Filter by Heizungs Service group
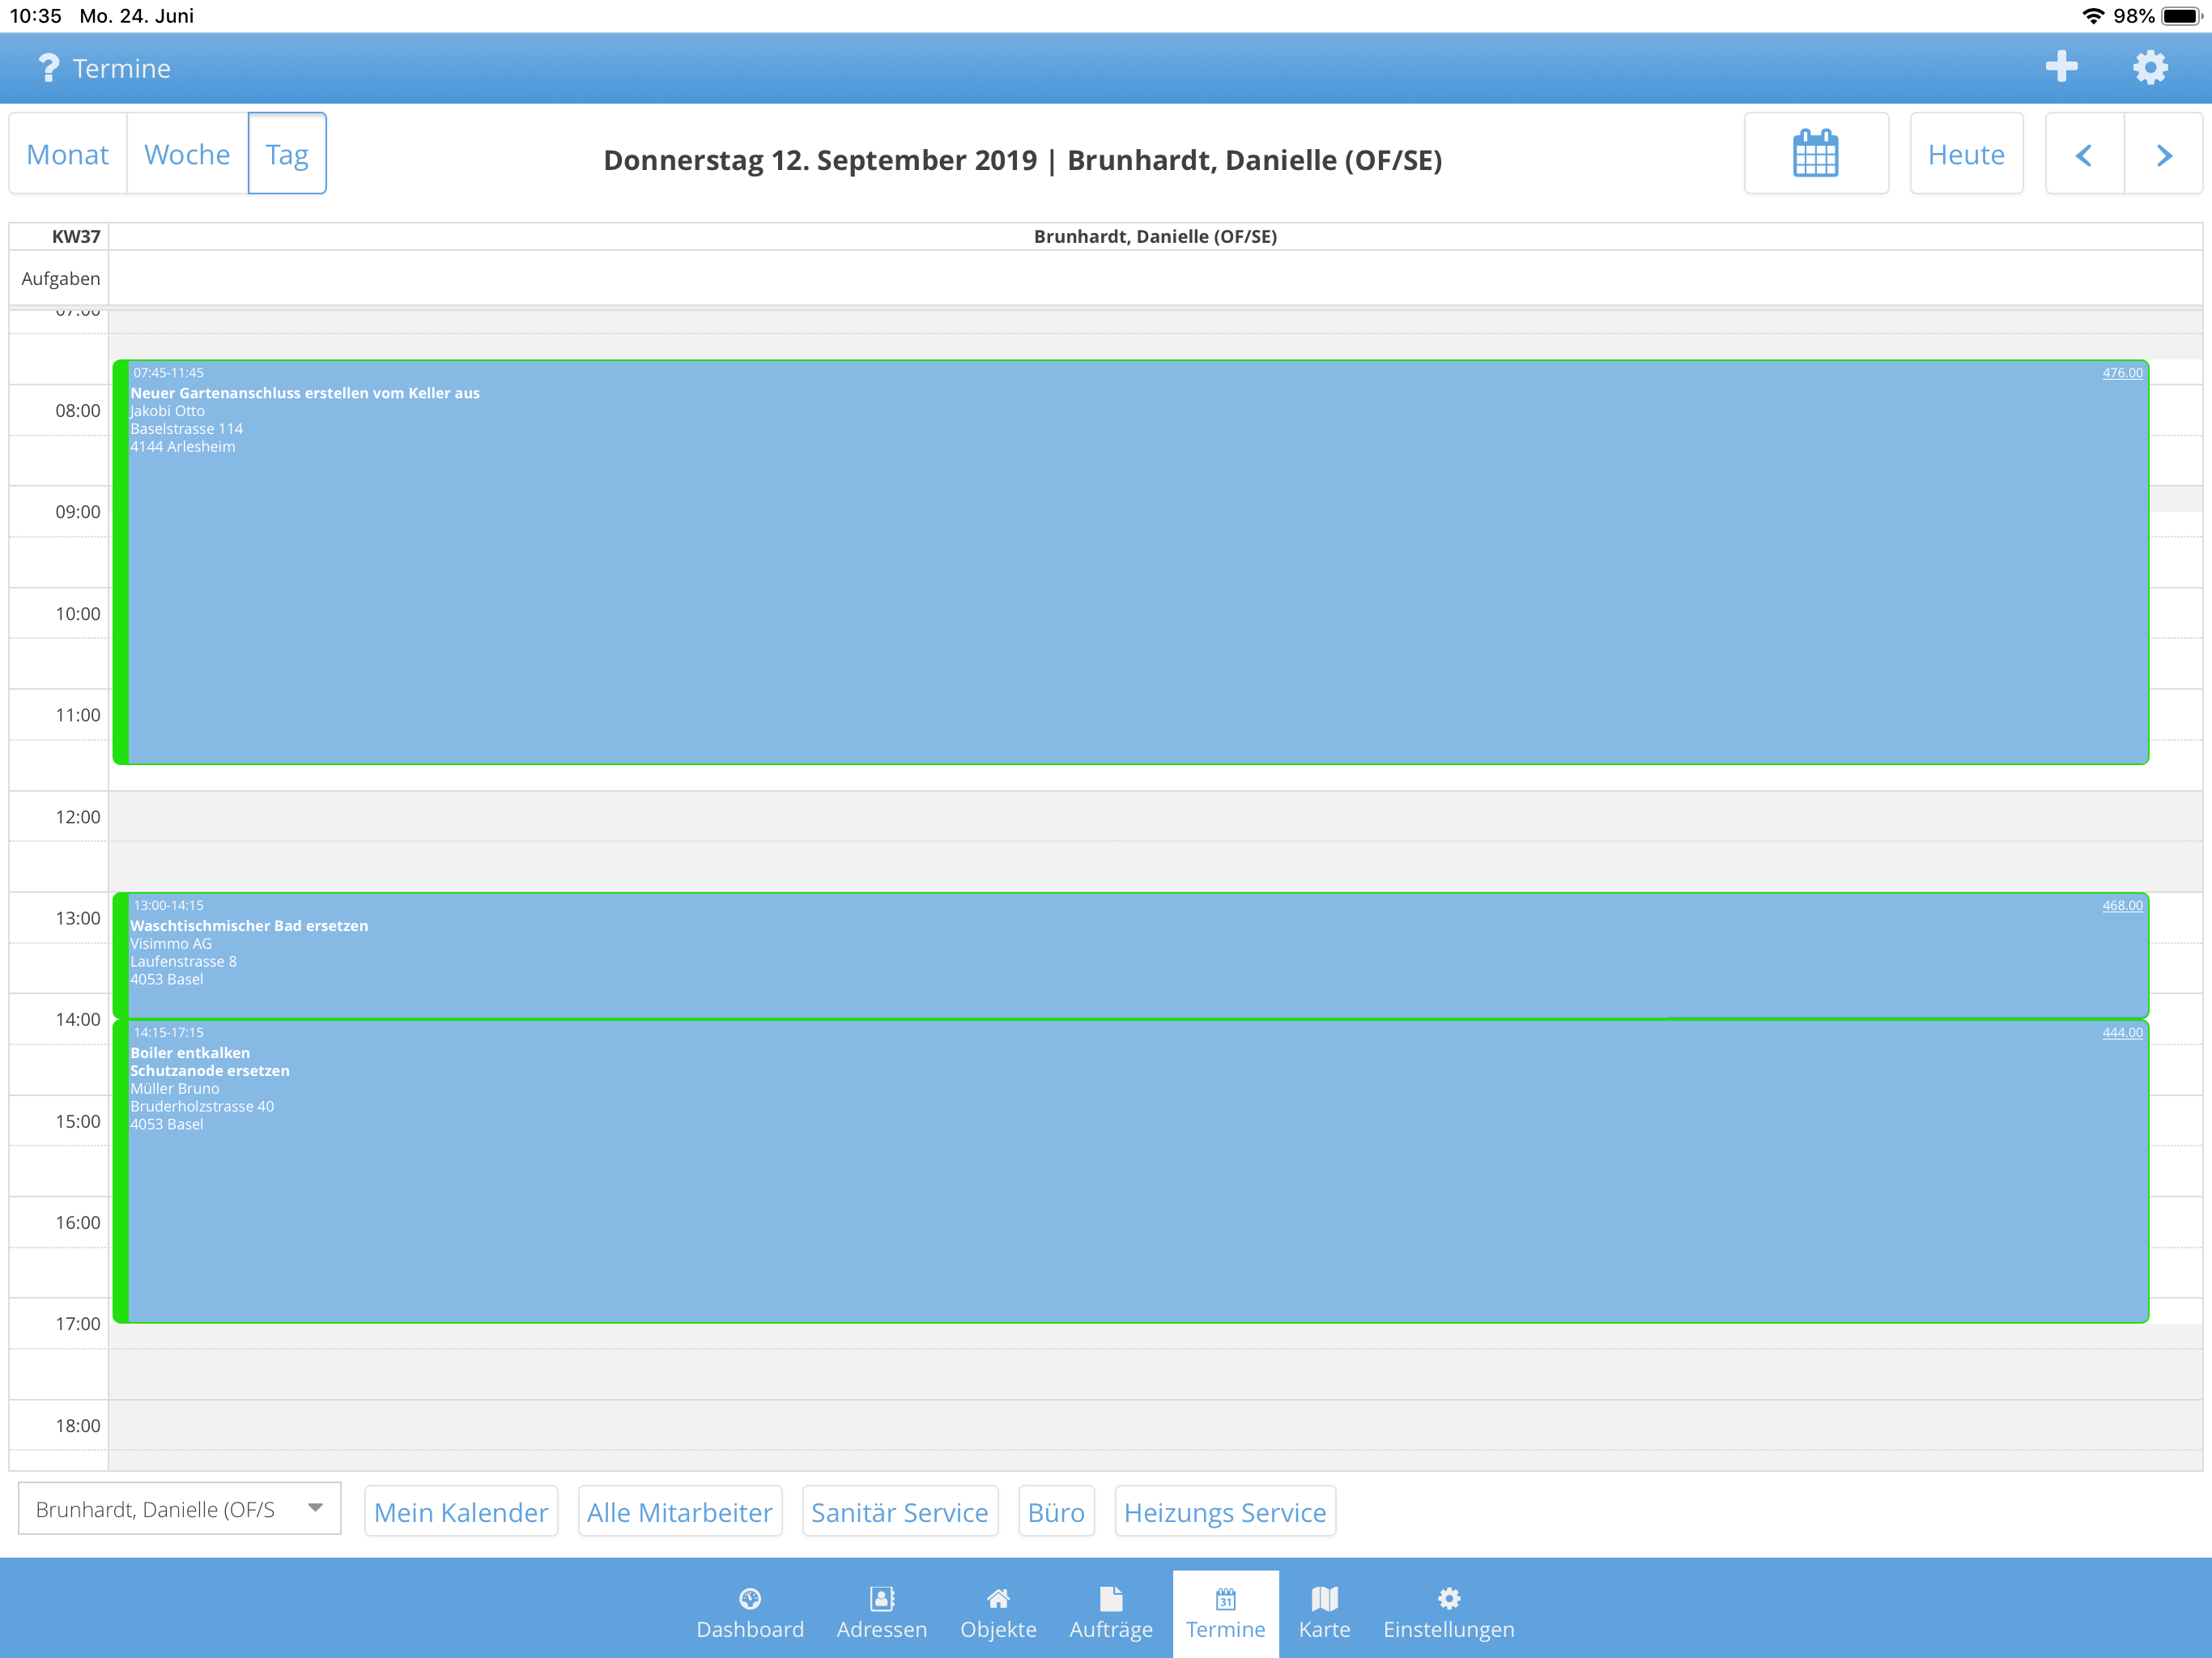The height and width of the screenshot is (1658, 2212). [1225, 1512]
